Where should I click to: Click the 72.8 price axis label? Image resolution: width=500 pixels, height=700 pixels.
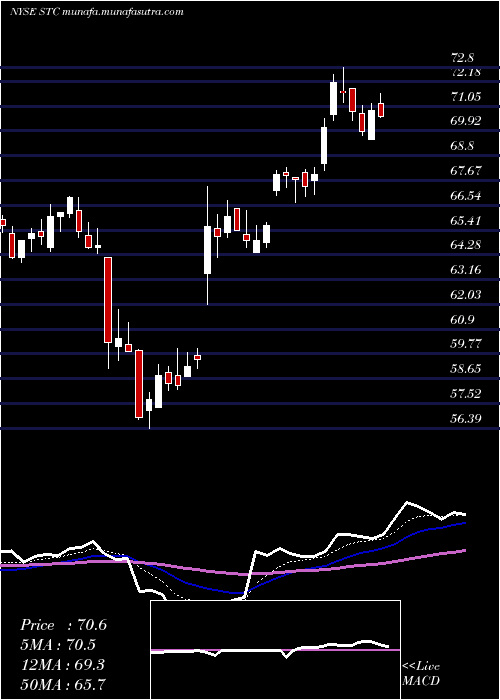point(462,58)
